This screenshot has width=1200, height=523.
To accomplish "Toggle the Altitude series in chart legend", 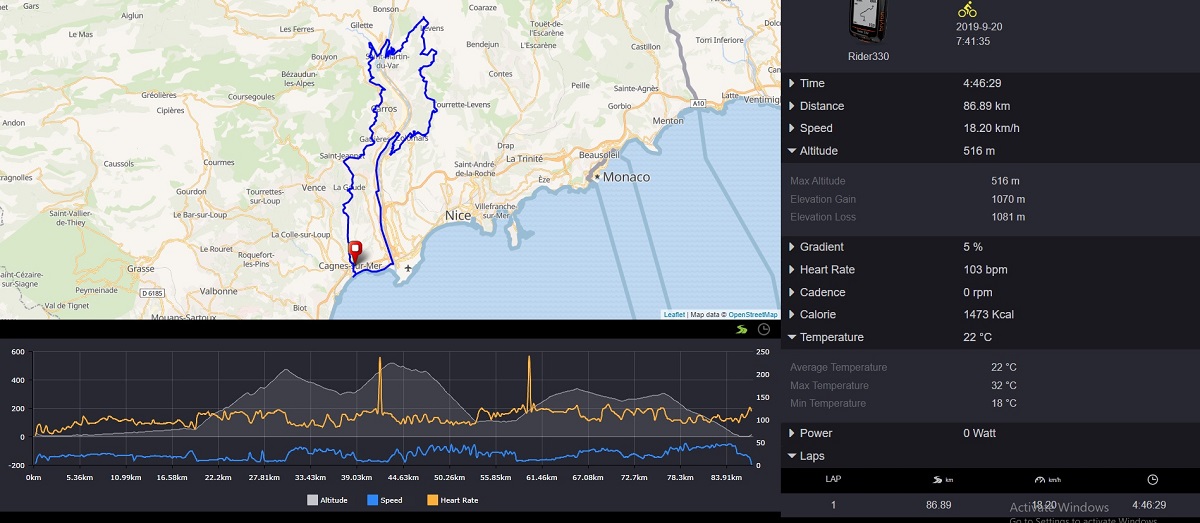I will (327, 500).
